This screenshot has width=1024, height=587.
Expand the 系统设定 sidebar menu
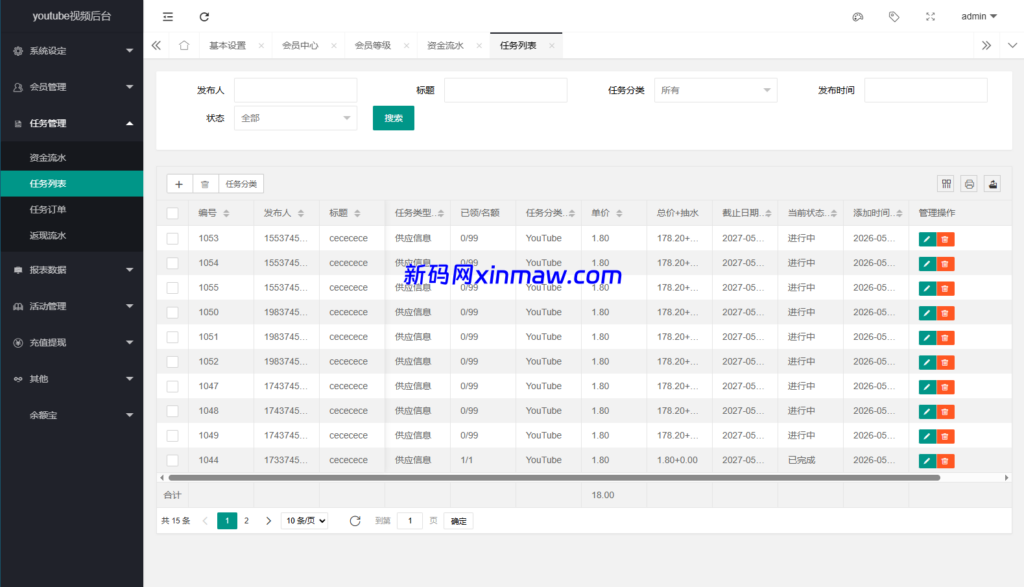[x=72, y=51]
